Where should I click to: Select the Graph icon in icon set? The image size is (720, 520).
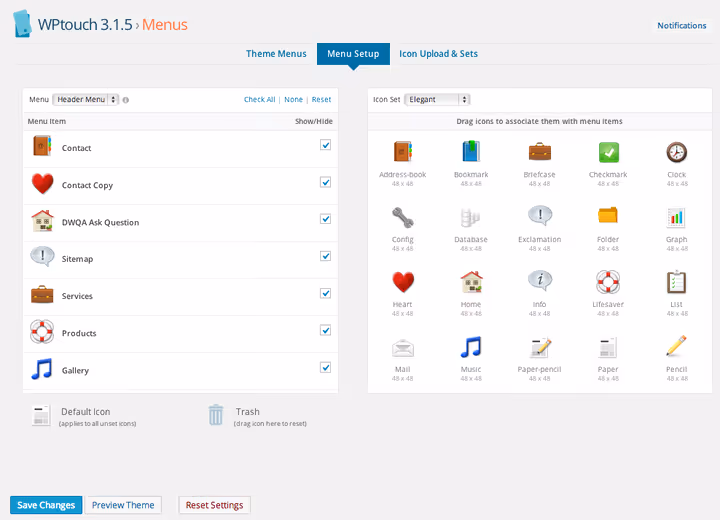(676, 217)
